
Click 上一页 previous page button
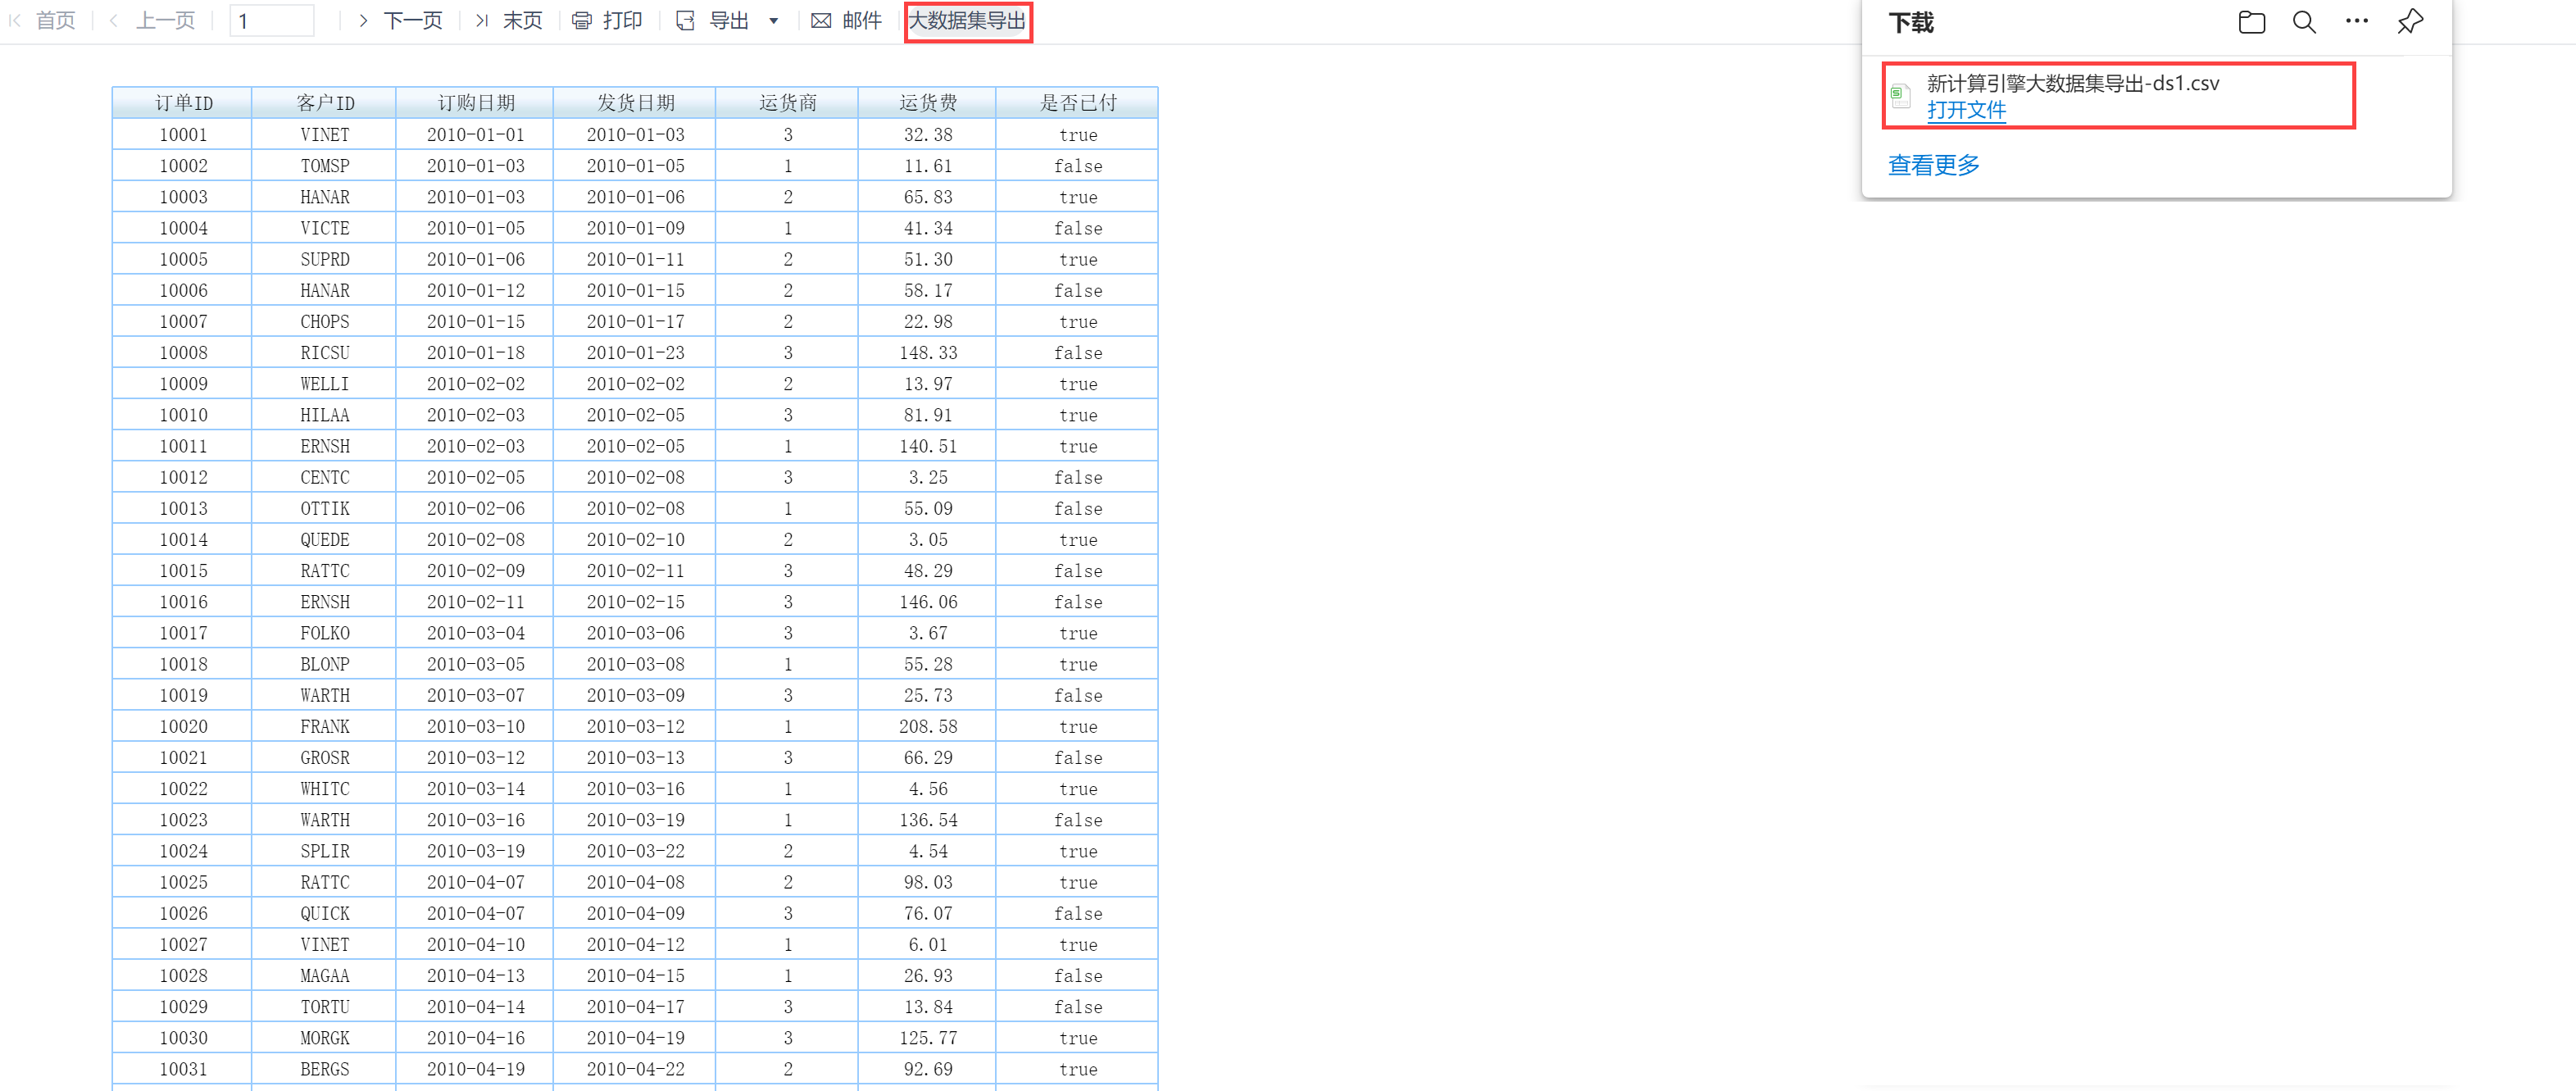click(x=165, y=21)
